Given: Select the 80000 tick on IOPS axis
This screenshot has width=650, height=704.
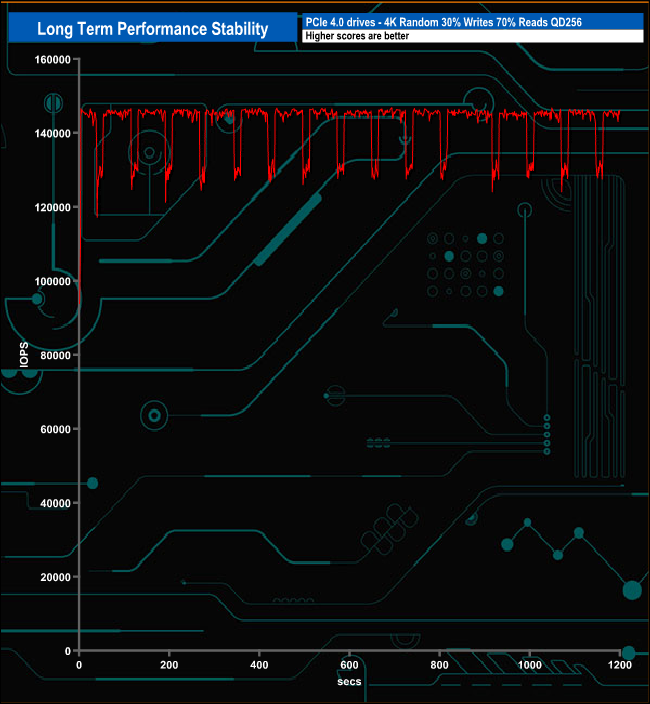Looking at the screenshot, I should click(x=53, y=355).
